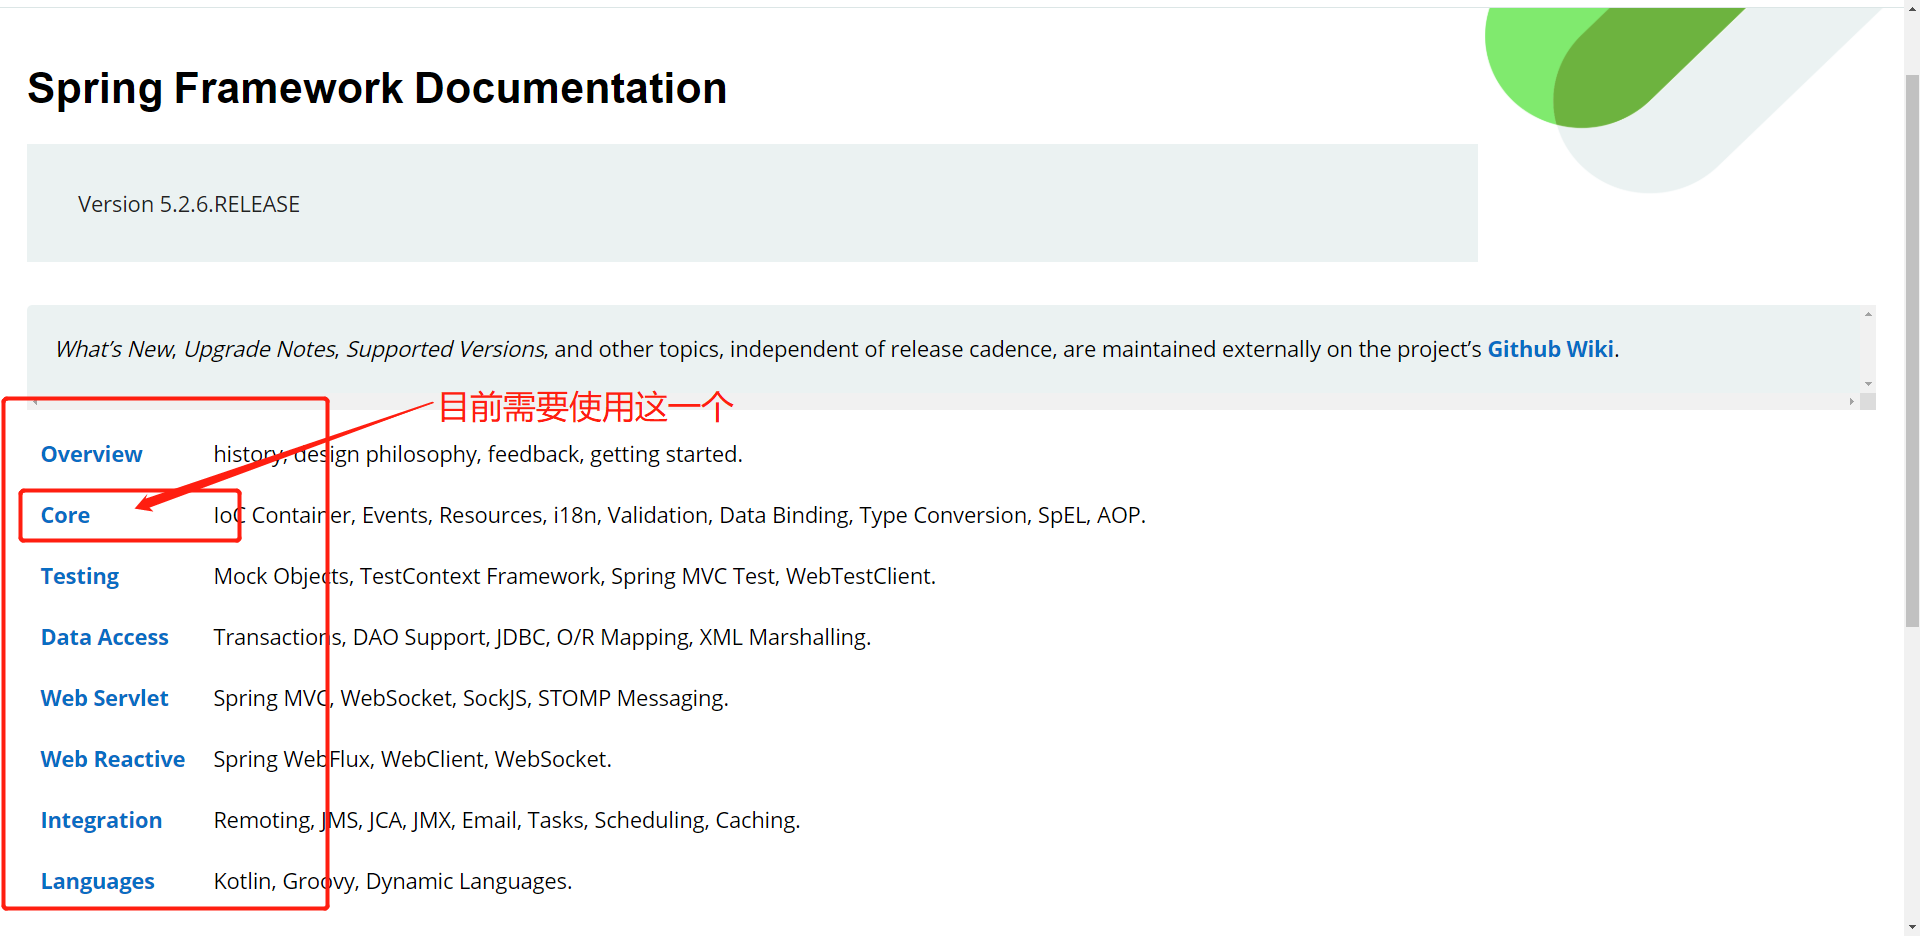Open the Languages documentation link
The width and height of the screenshot is (1920, 936).
[97, 881]
